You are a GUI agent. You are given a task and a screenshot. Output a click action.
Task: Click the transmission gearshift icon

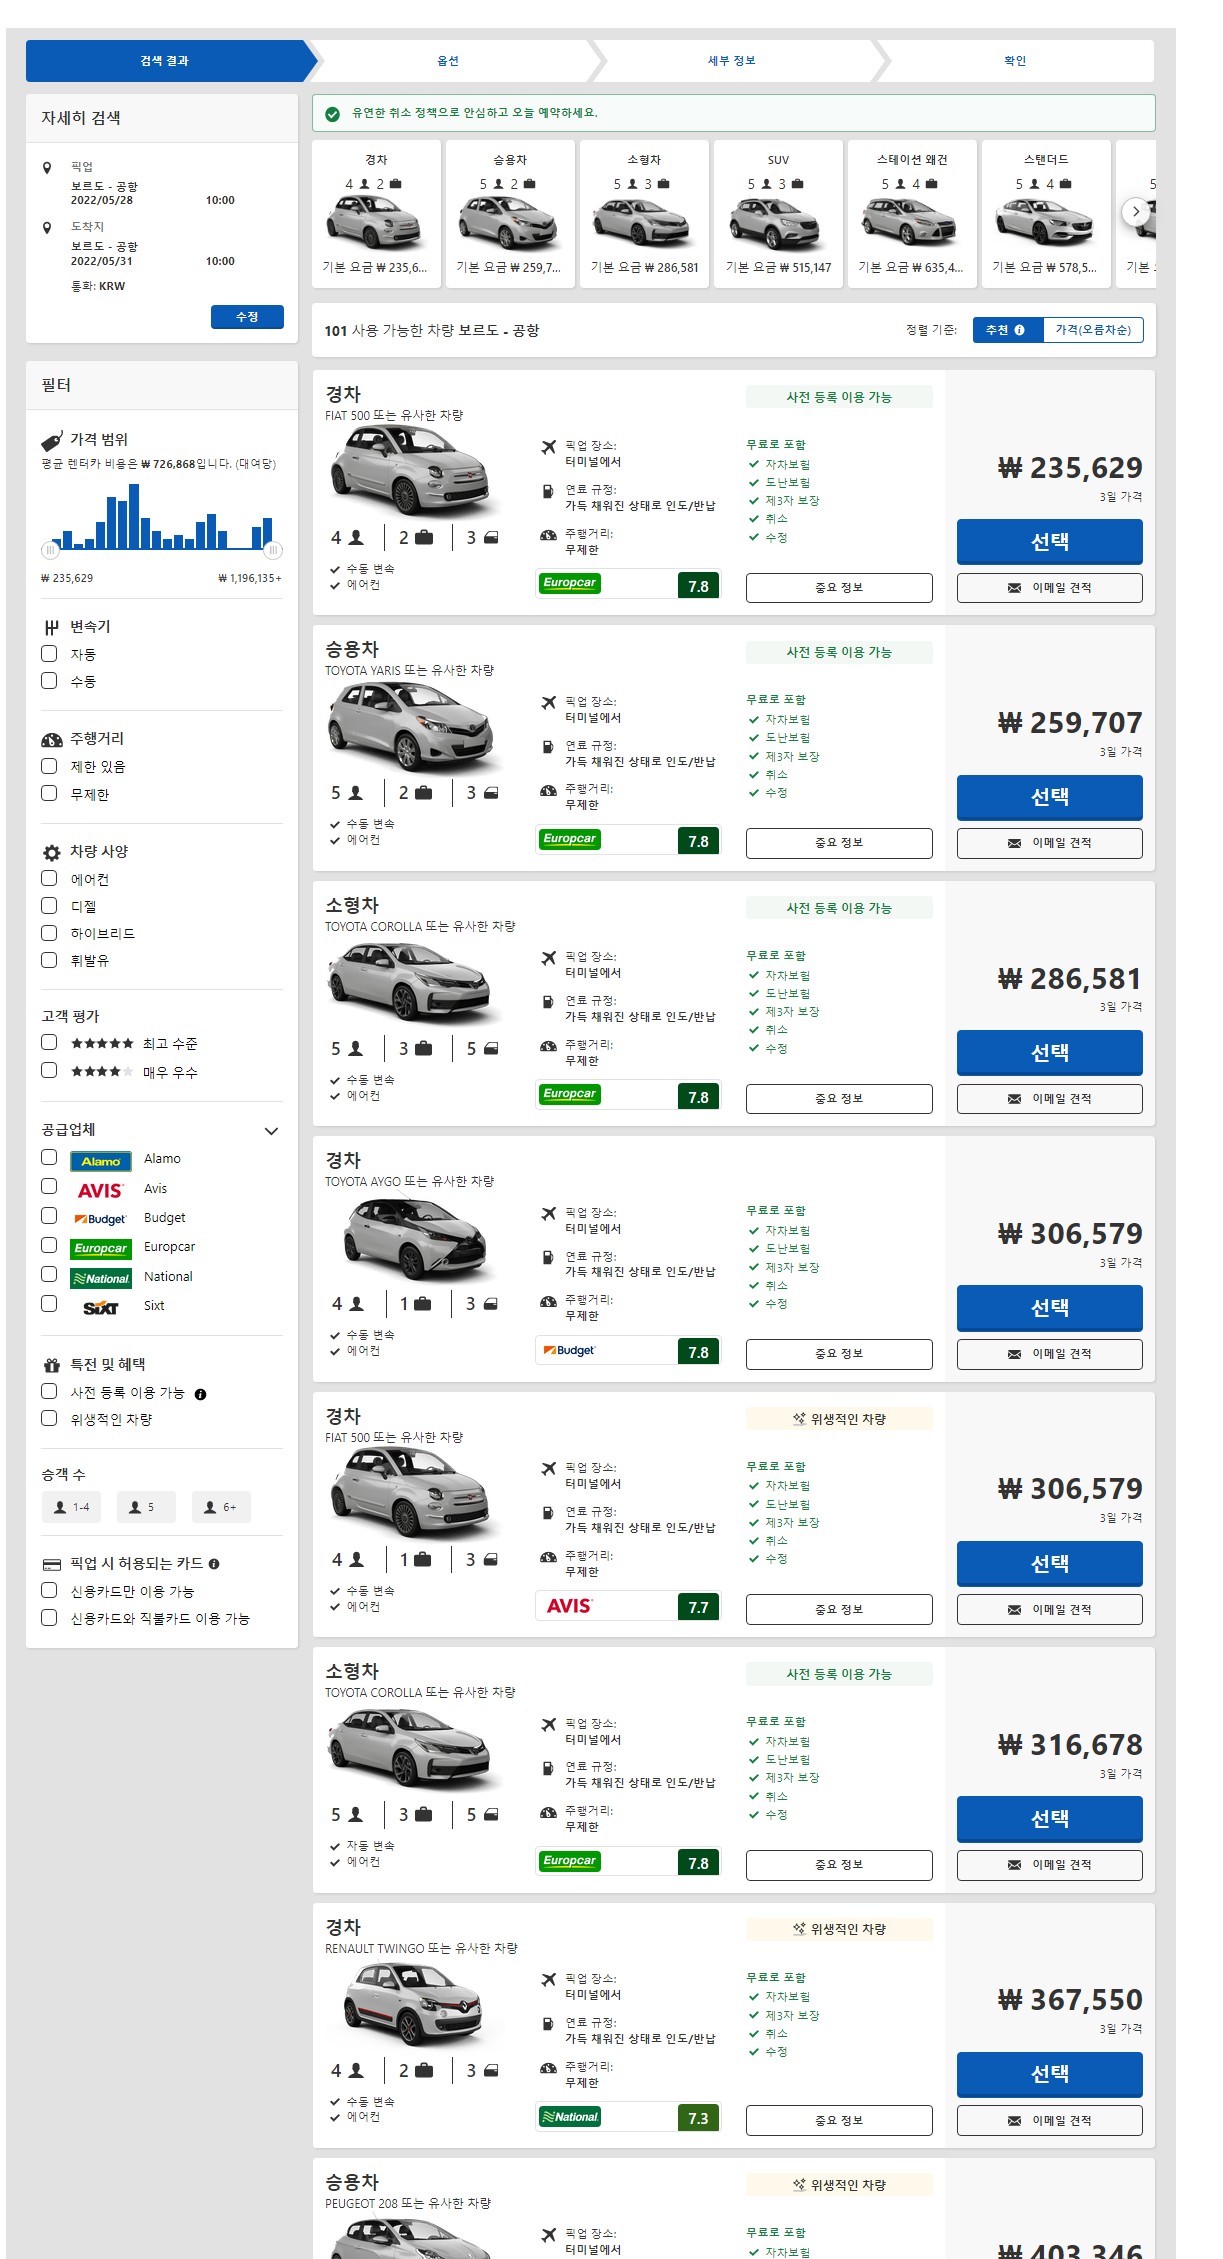coord(52,627)
